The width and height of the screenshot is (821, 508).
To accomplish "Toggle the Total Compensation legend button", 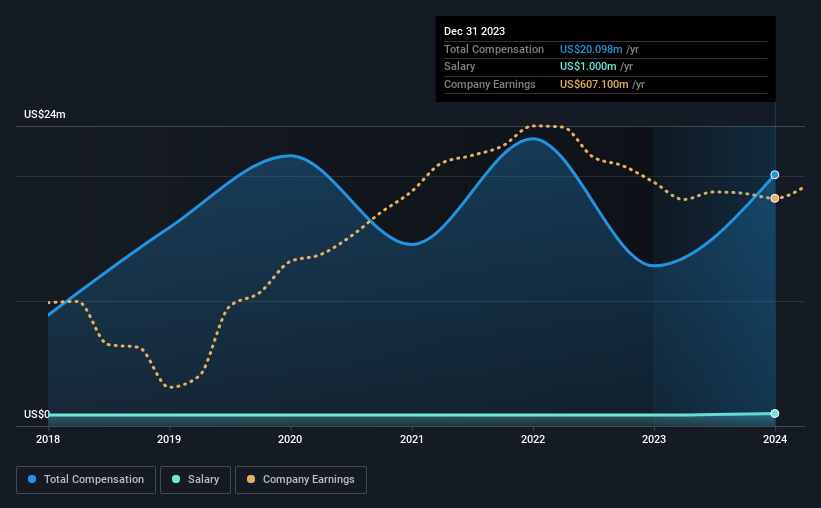I will click(86, 480).
